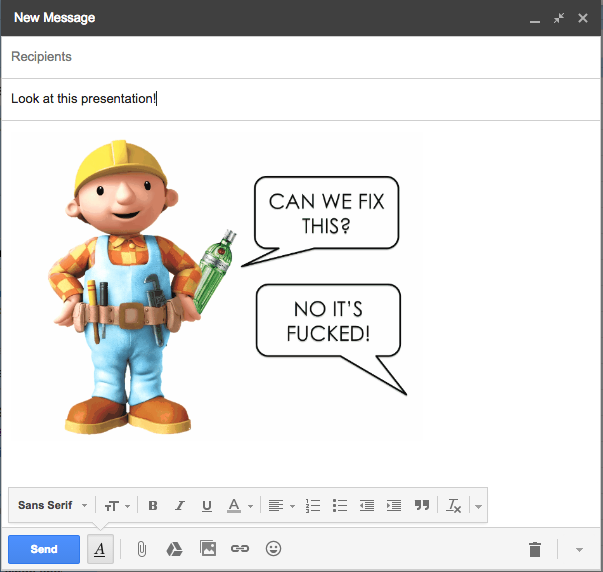Click the insert photo icon

[x=208, y=549]
